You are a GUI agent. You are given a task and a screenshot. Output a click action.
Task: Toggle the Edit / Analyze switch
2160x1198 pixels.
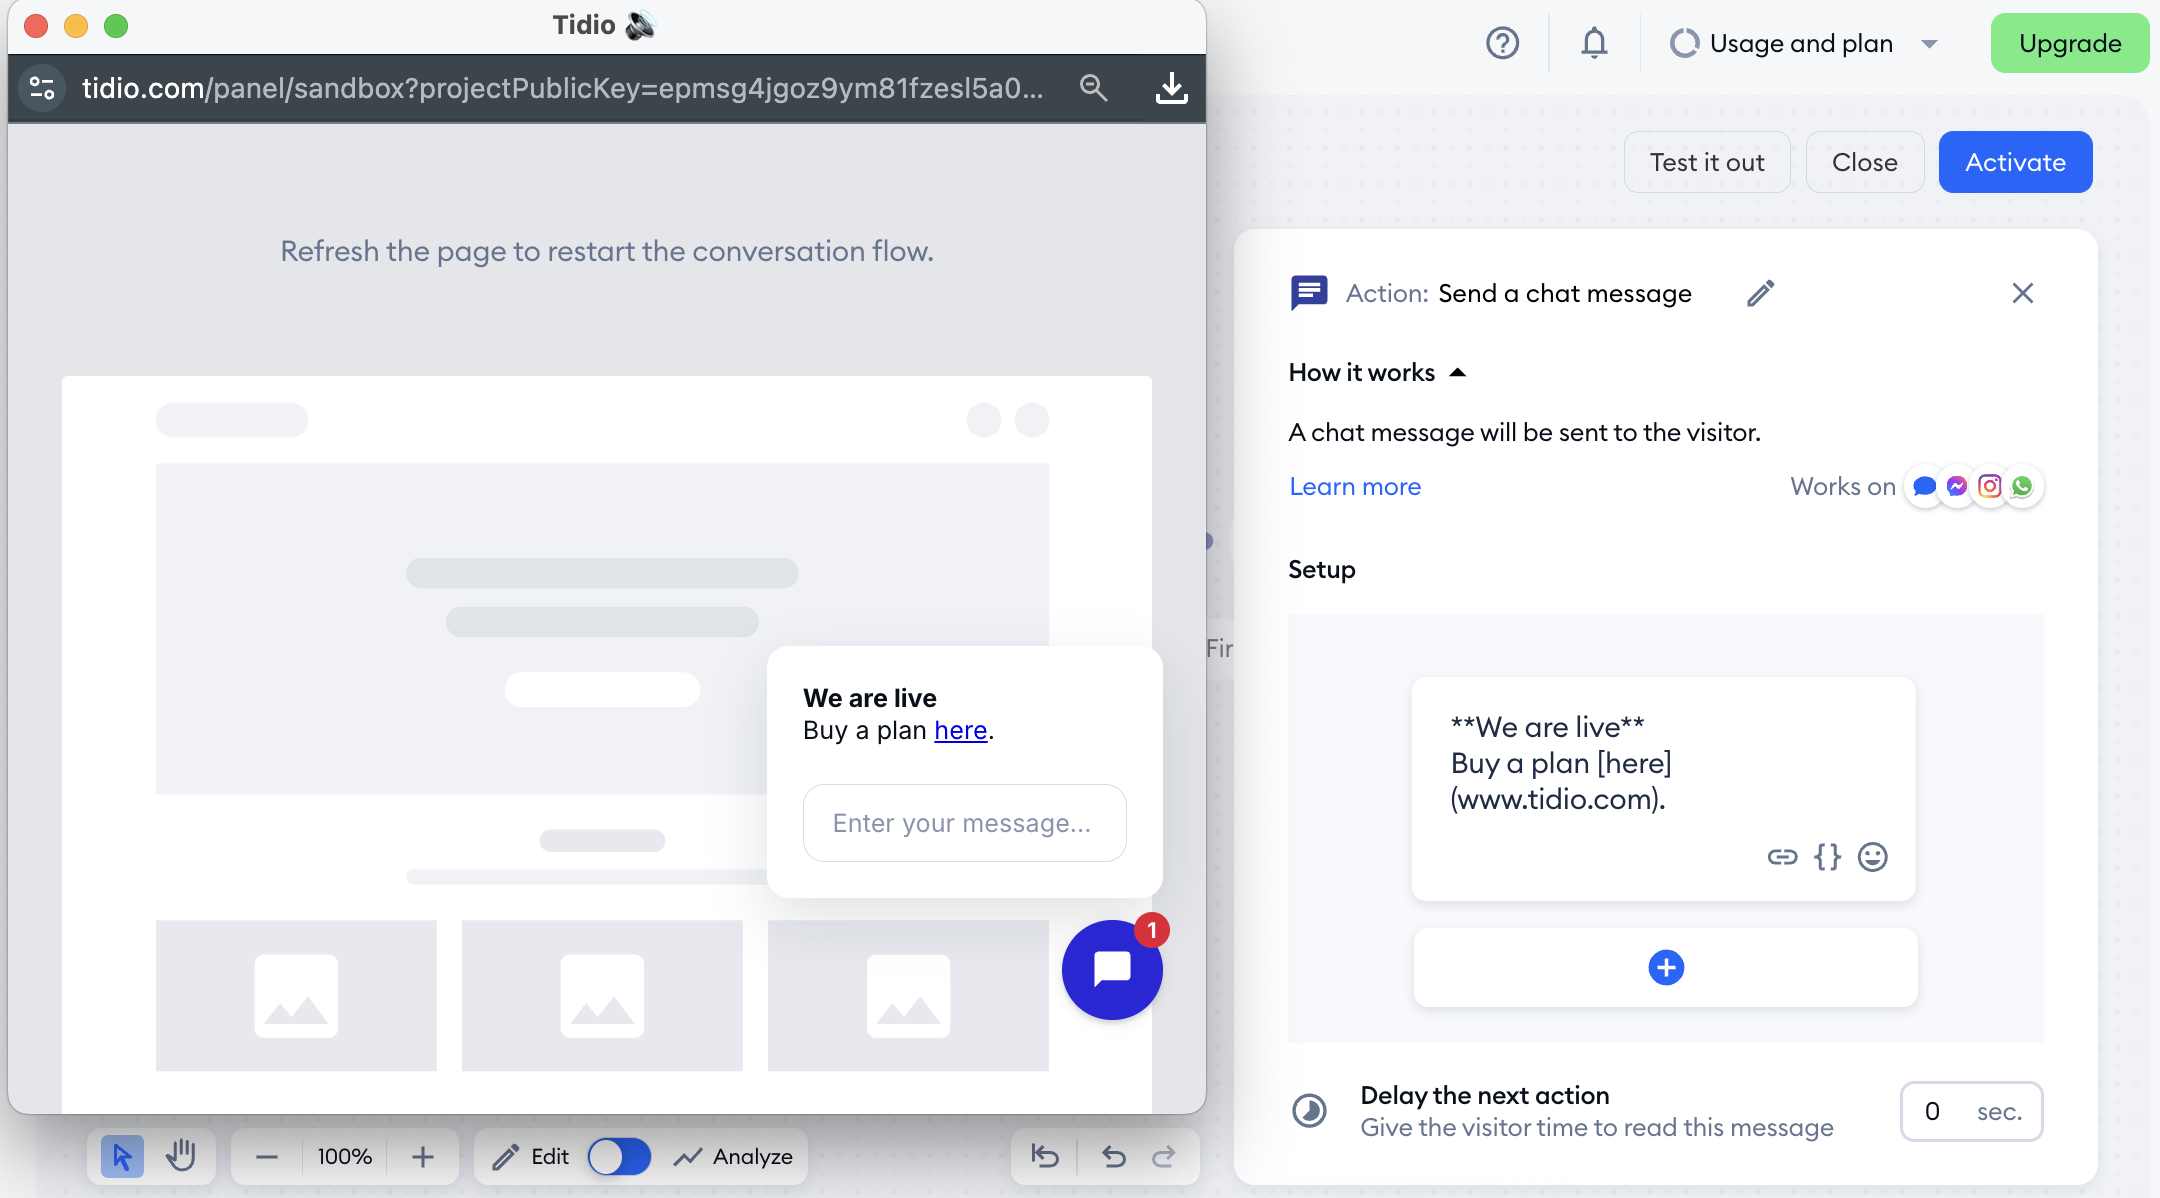click(619, 1157)
